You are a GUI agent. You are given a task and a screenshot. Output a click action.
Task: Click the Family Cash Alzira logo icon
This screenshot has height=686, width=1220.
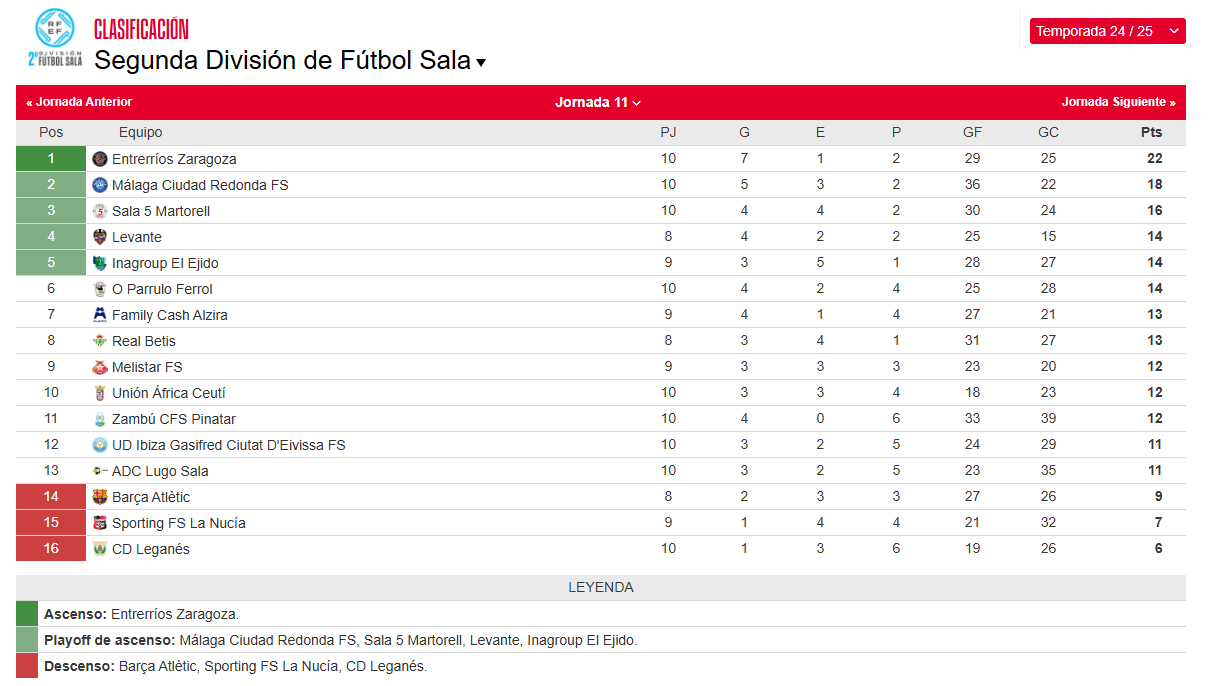[99, 315]
